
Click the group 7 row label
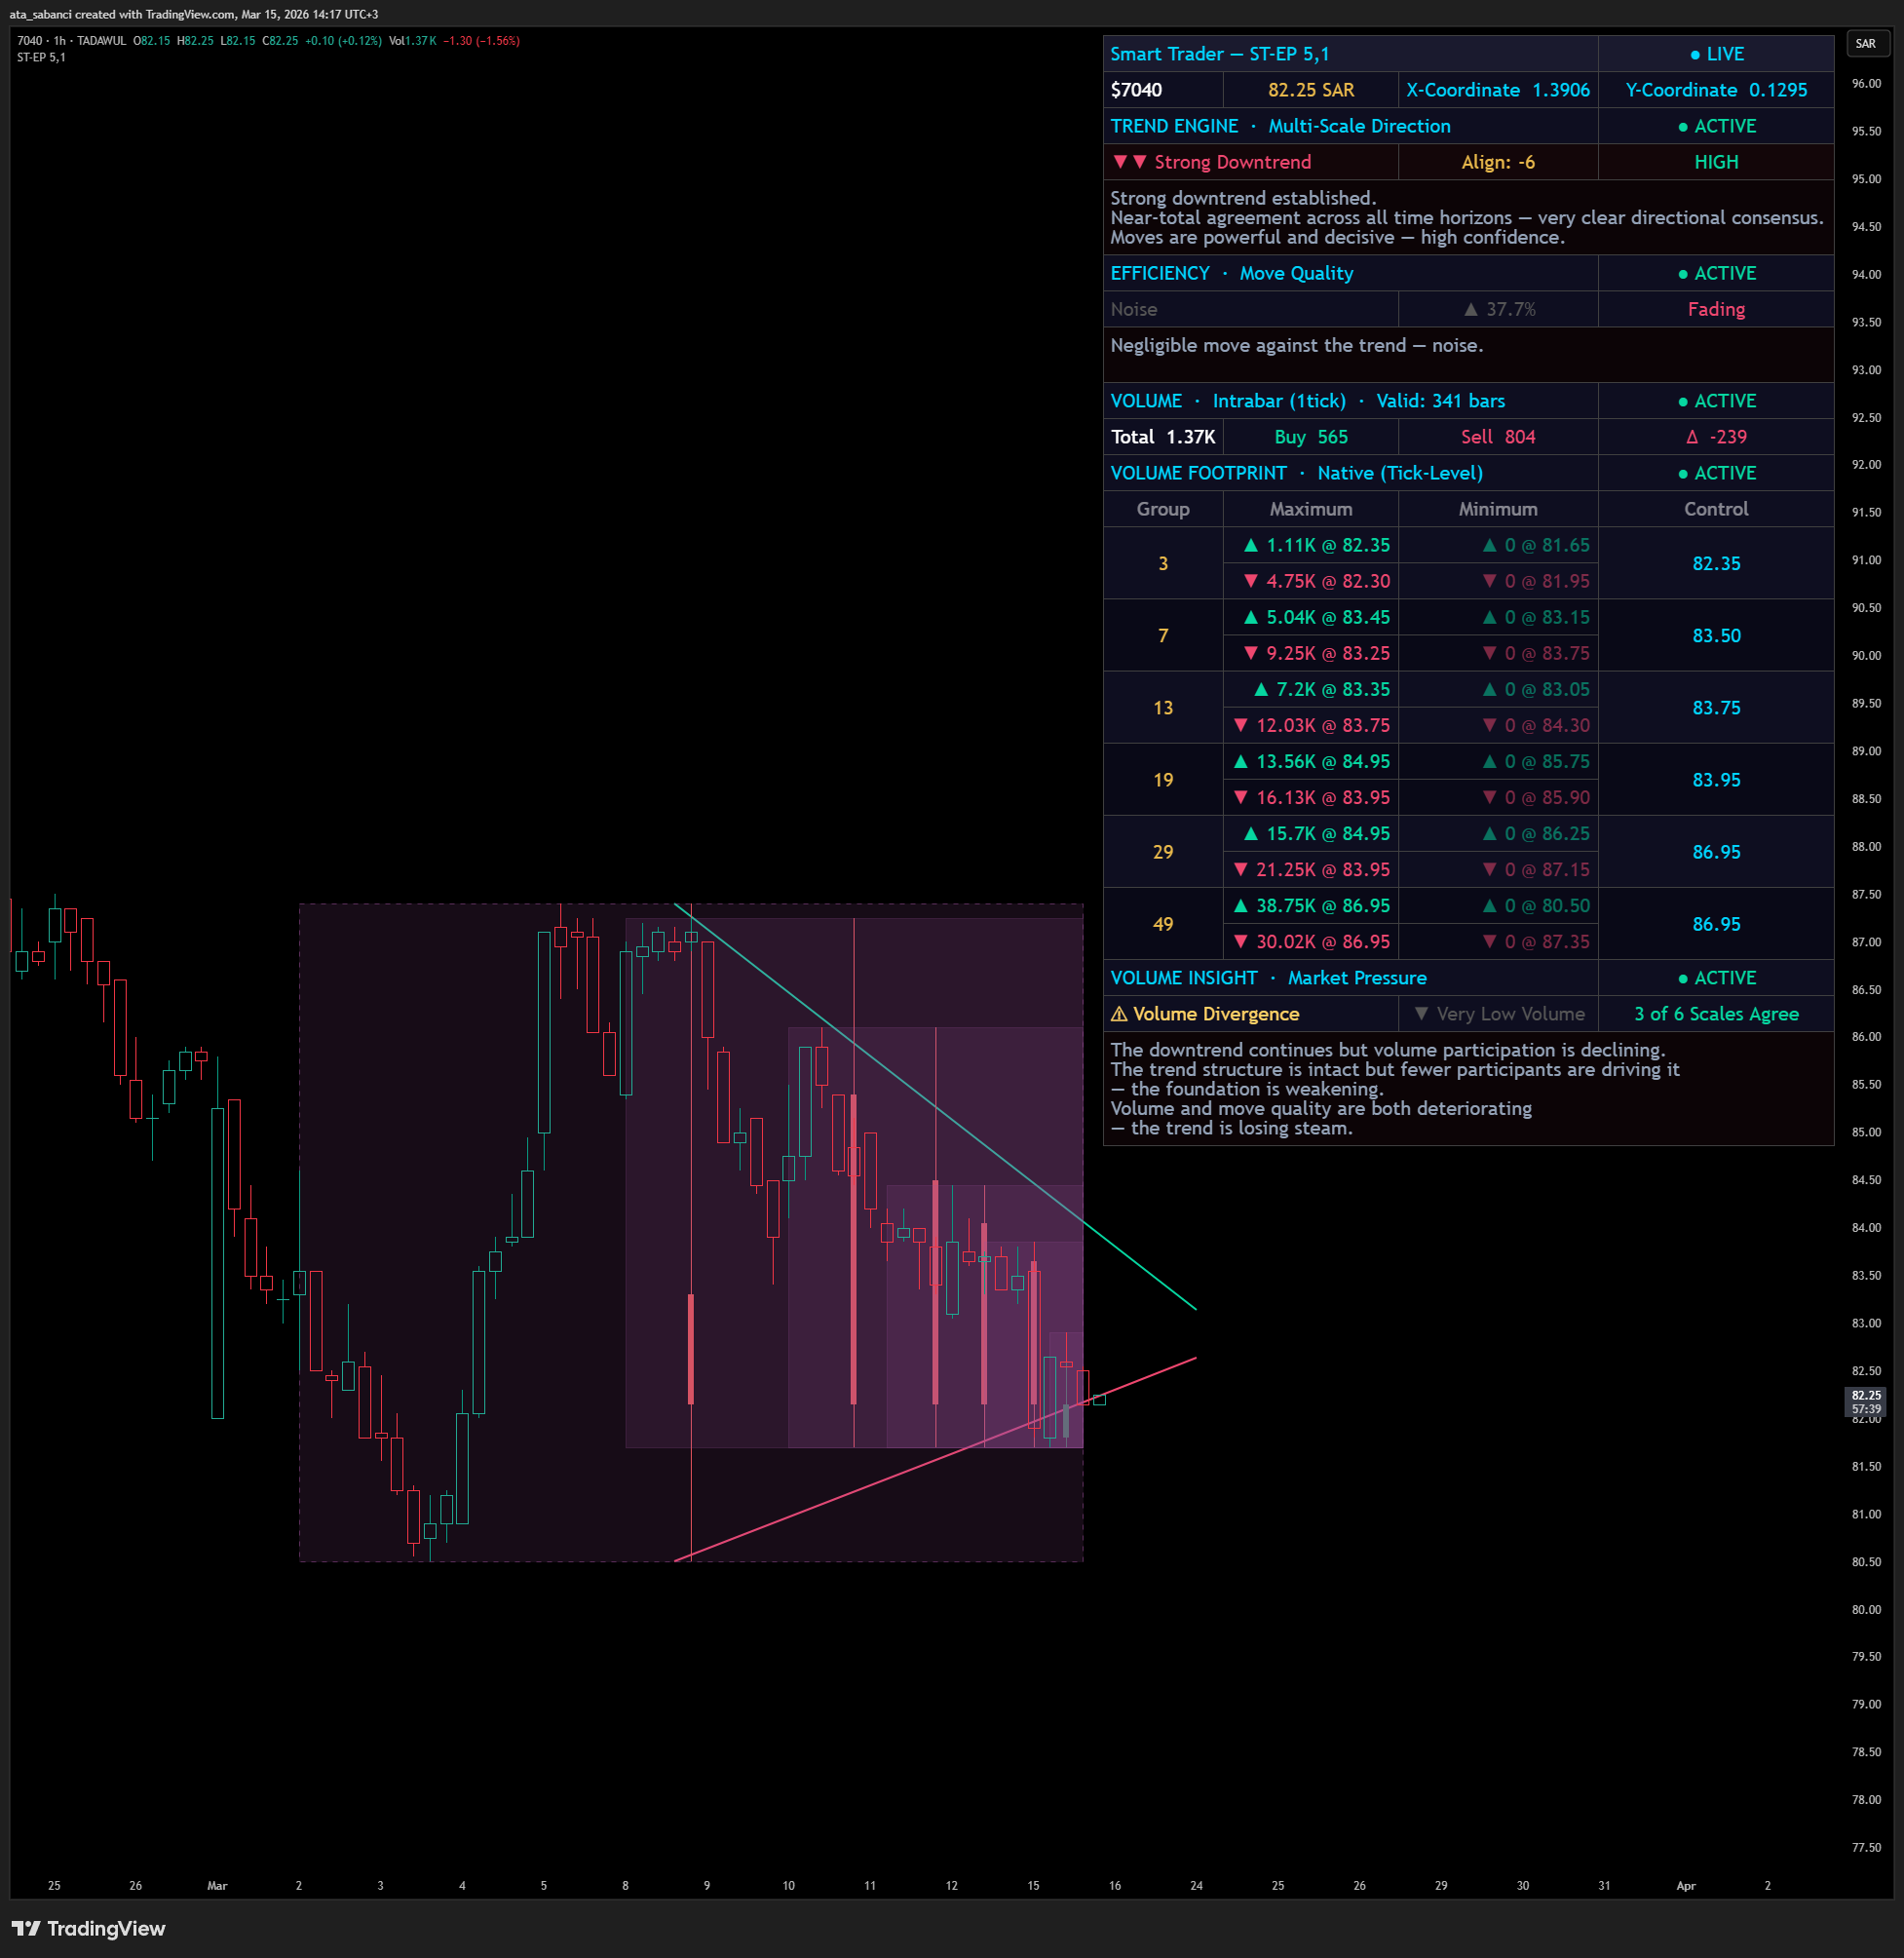1163,635
